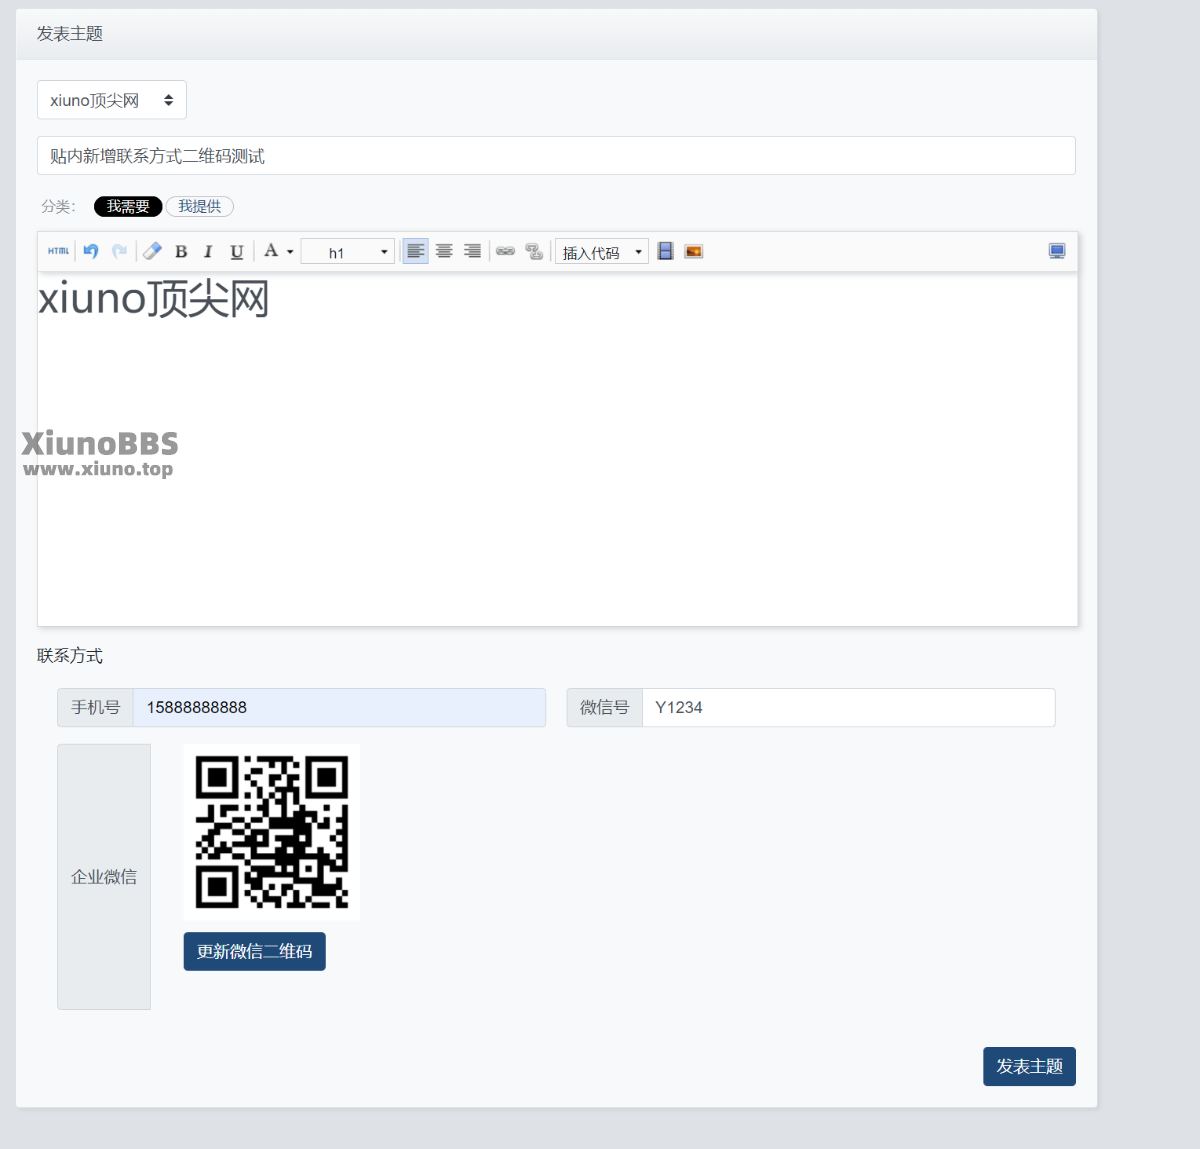
Task: Clear formatting with eraser icon
Action: 152,251
